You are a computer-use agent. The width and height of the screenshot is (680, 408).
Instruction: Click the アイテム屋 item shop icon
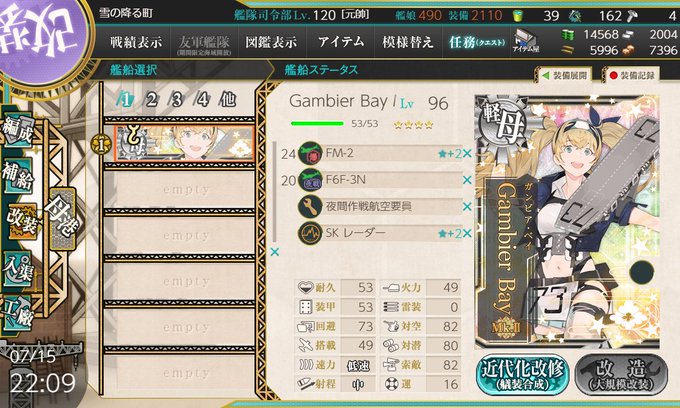pos(525,41)
